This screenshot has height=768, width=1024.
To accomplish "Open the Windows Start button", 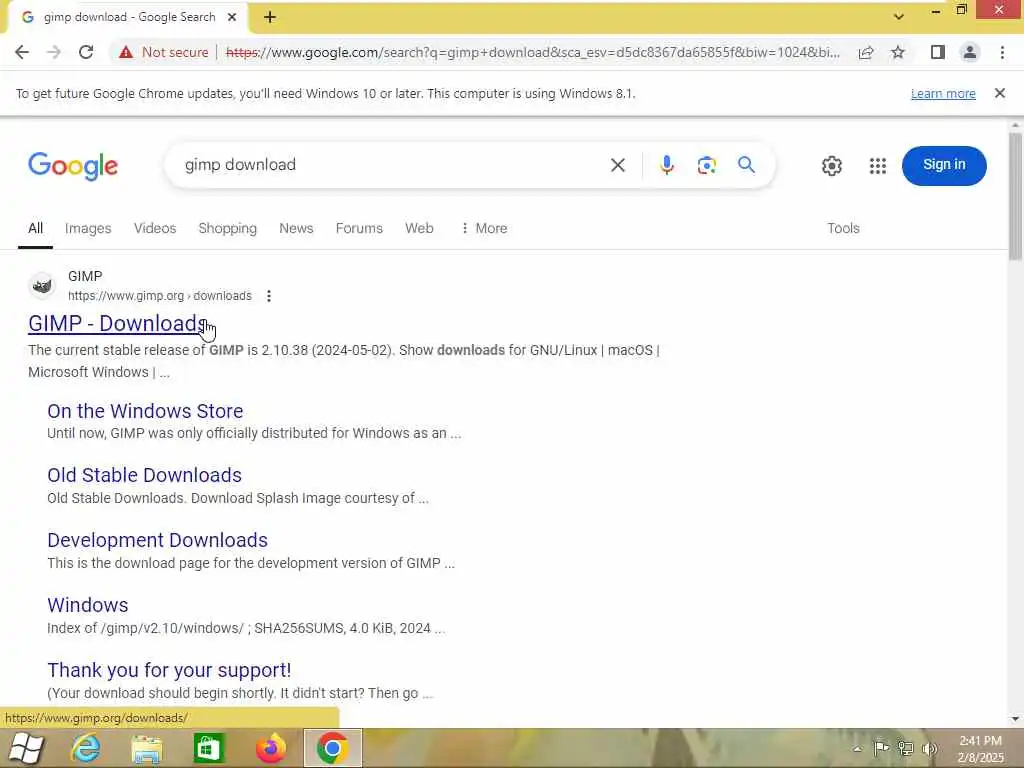I will point(25,748).
